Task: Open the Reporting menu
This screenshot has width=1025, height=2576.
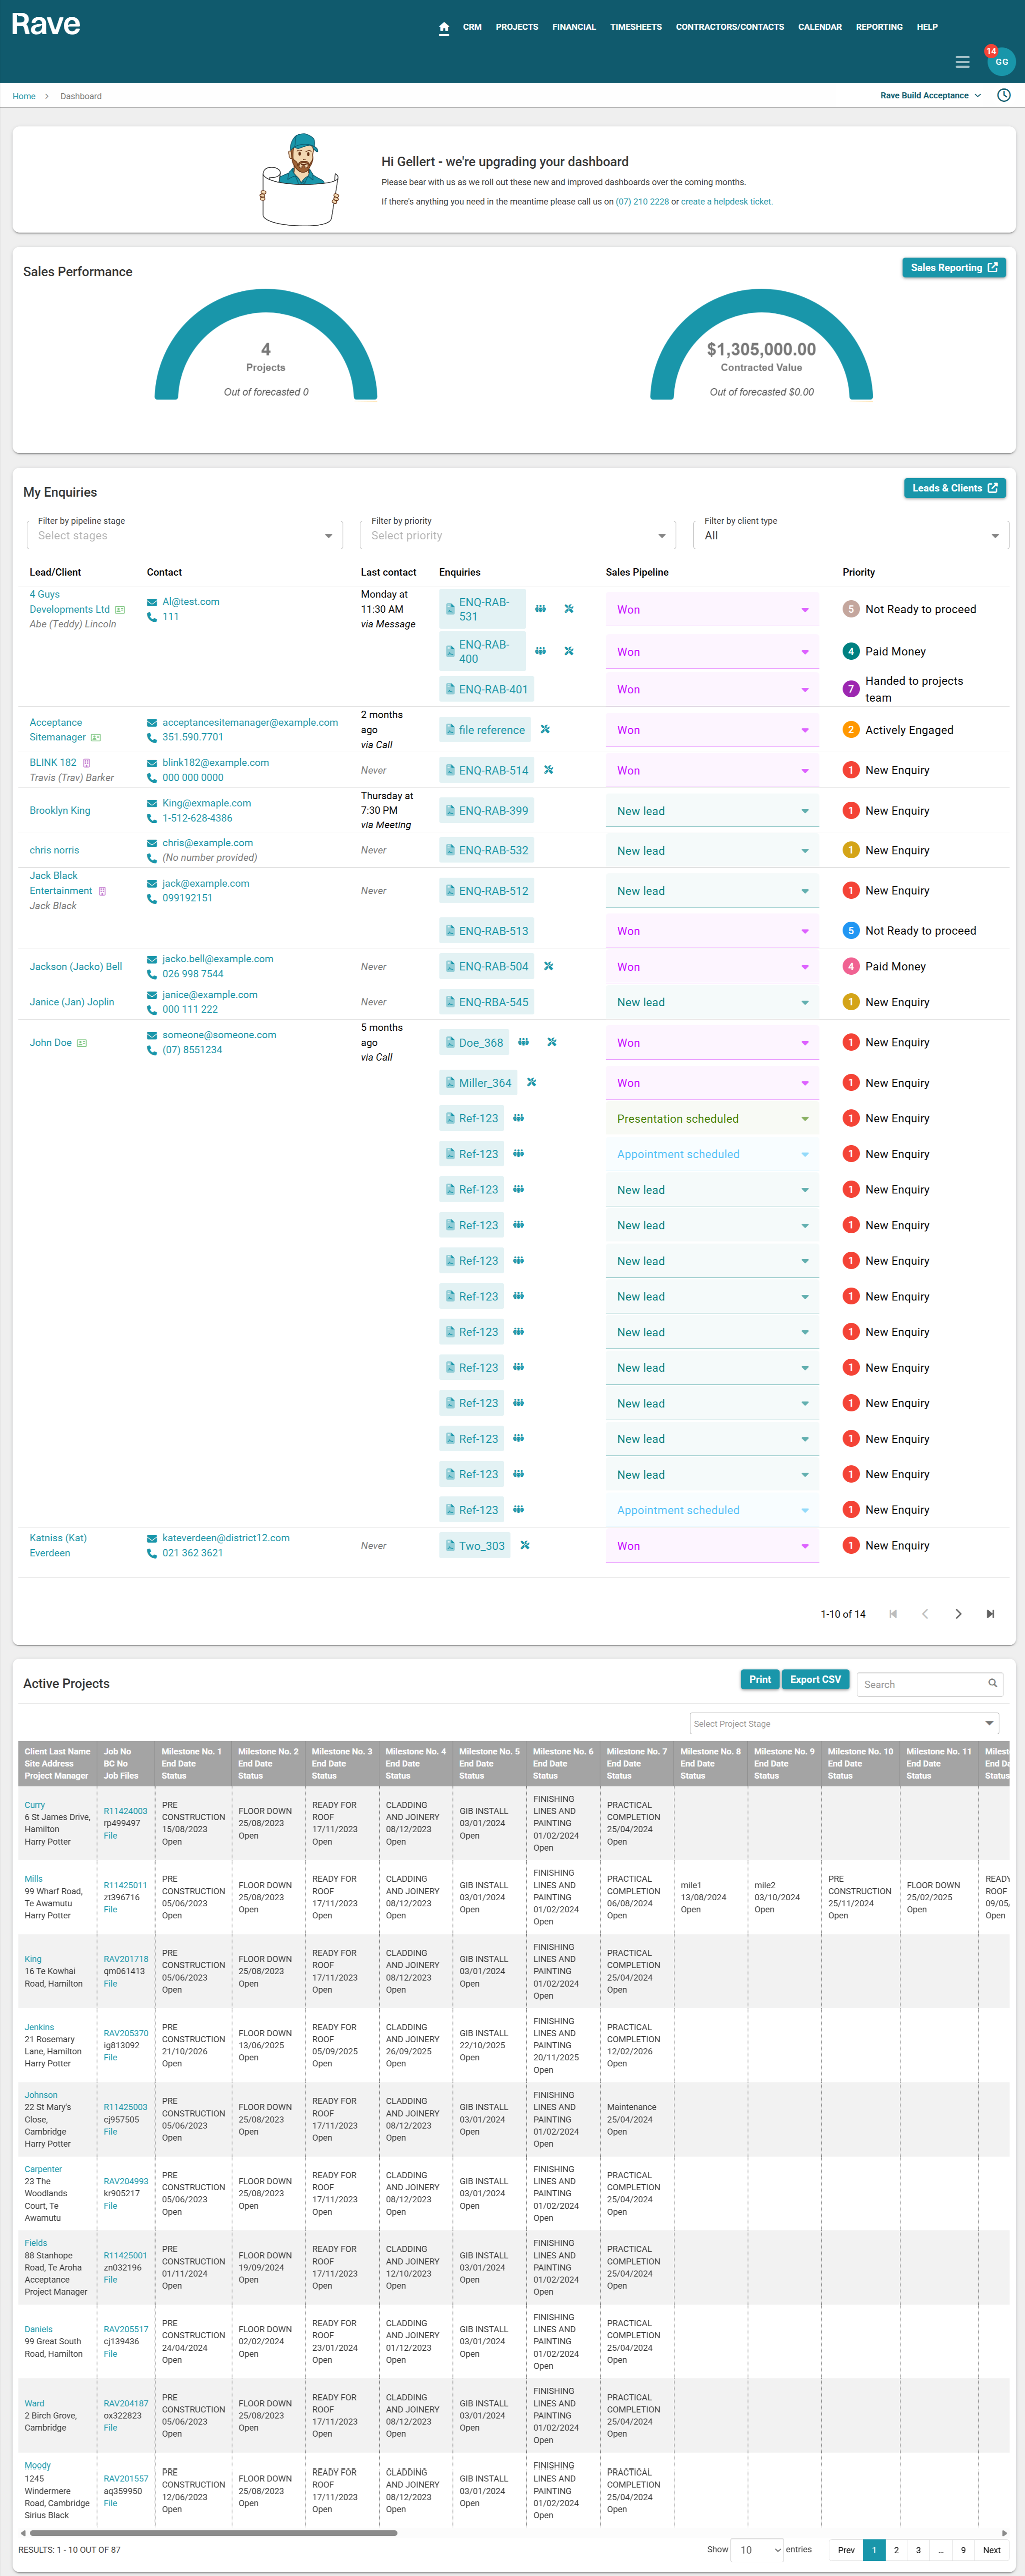Action: coord(879,27)
